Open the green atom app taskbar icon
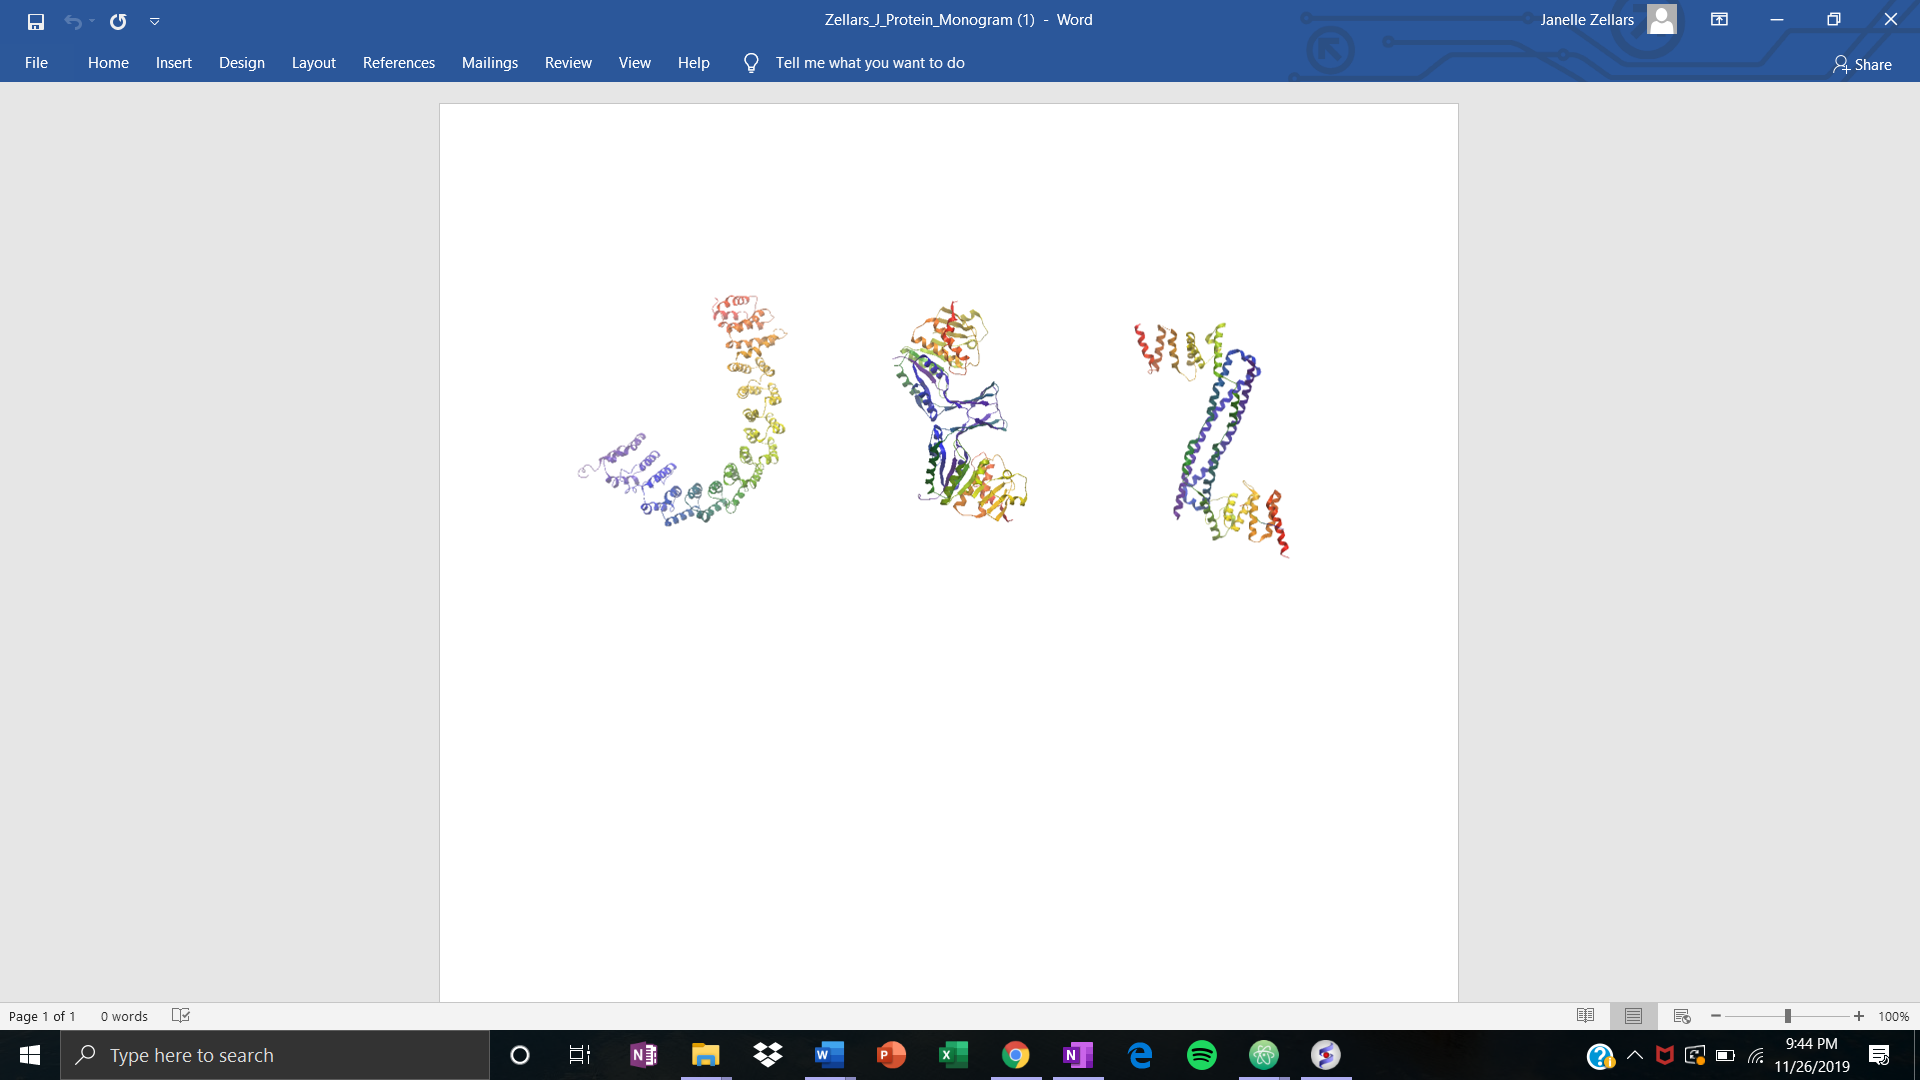 pyautogui.click(x=1264, y=1055)
